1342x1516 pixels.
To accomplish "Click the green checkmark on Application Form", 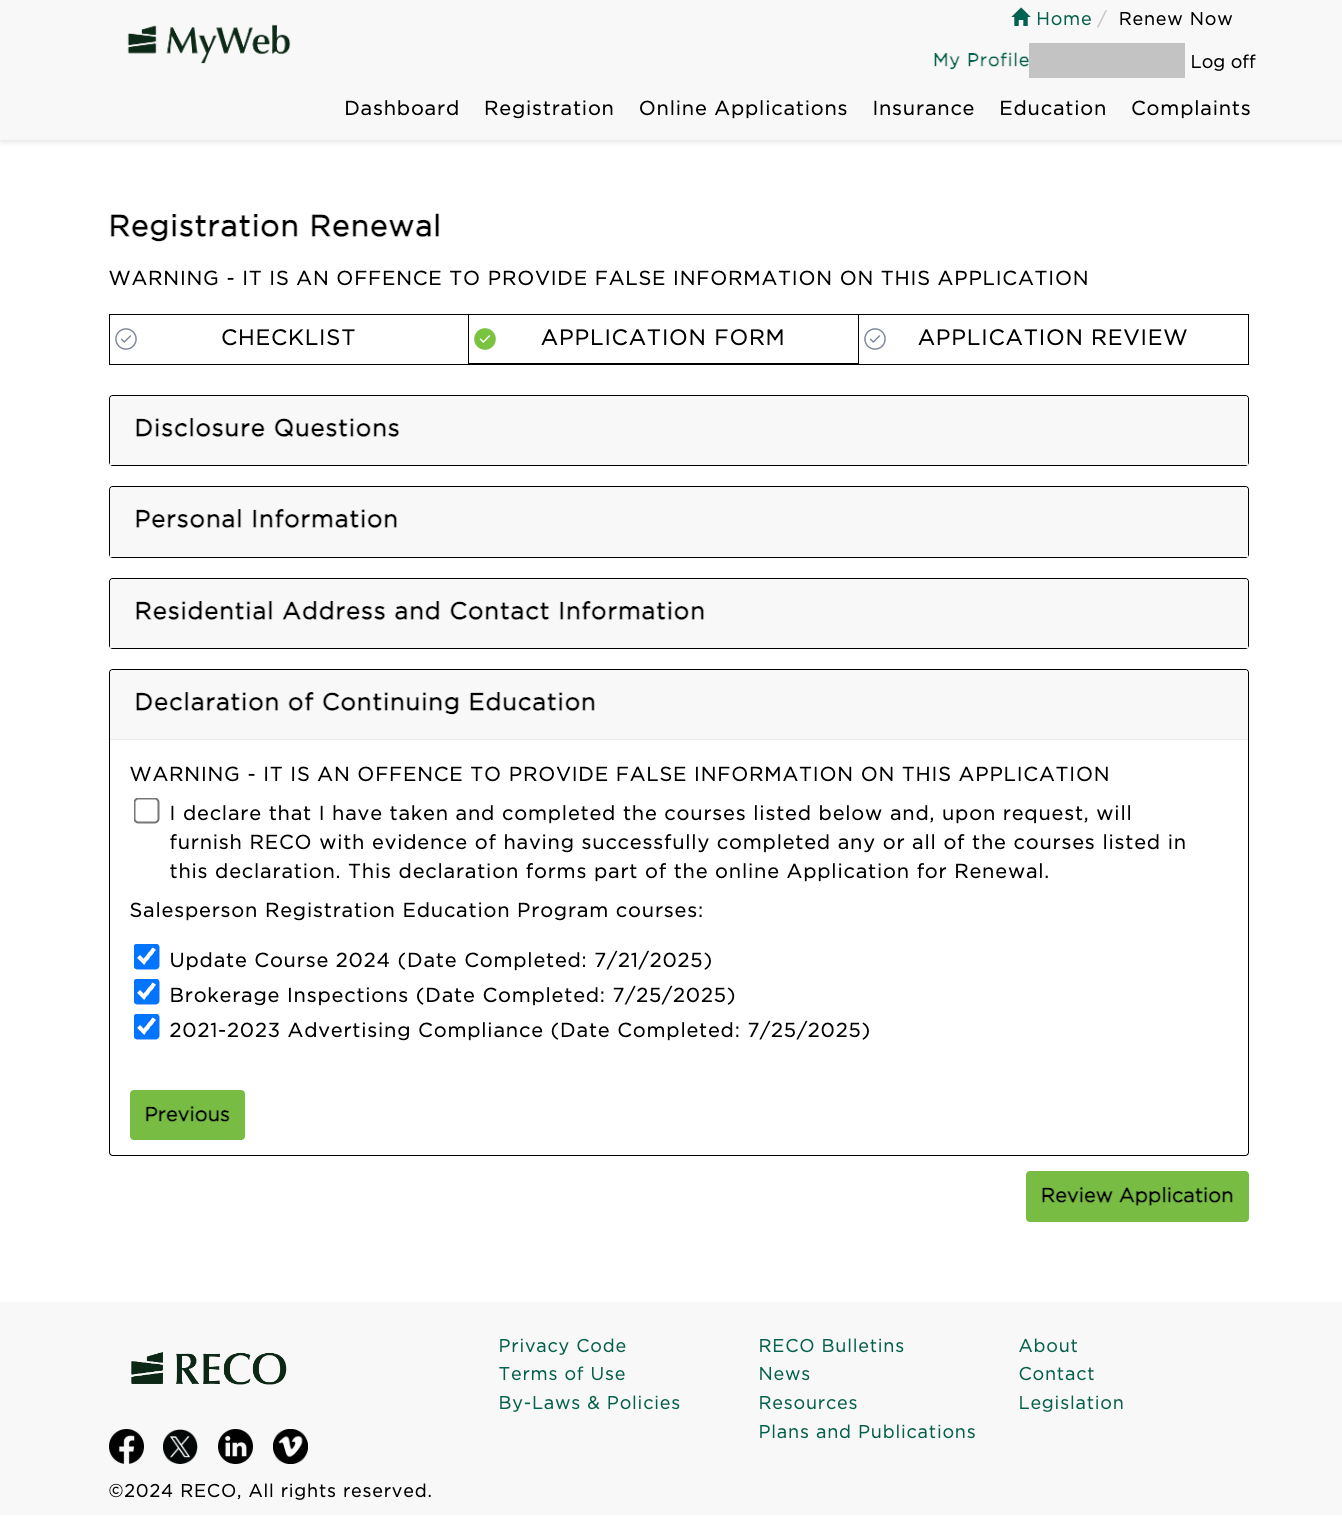I will [x=487, y=339].
